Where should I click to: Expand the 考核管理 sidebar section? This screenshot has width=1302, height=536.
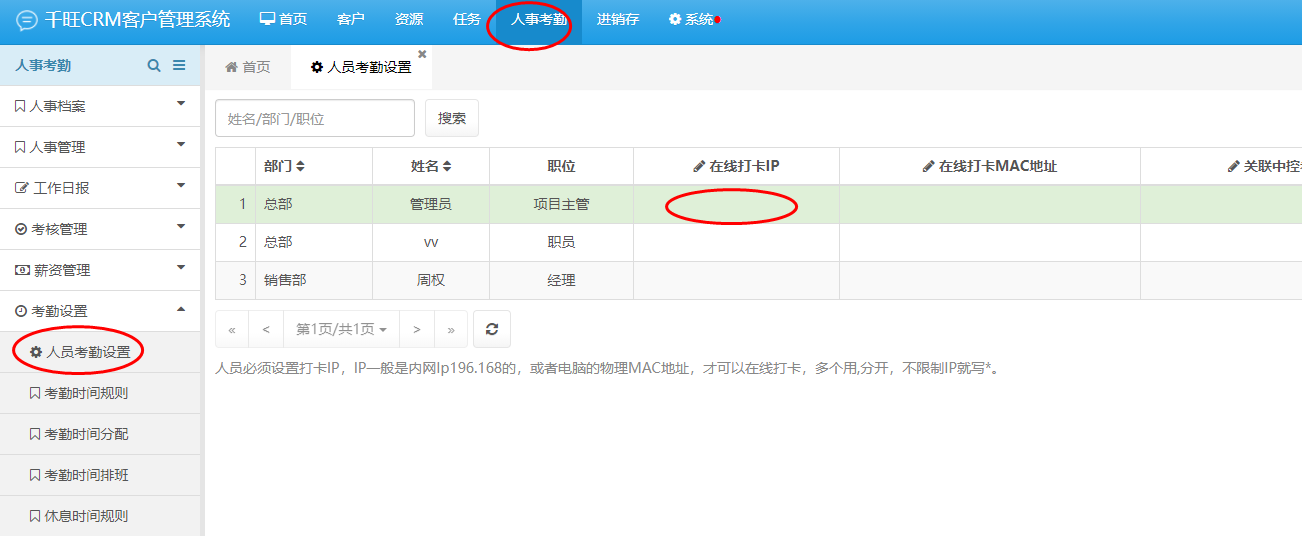(100, 229)
